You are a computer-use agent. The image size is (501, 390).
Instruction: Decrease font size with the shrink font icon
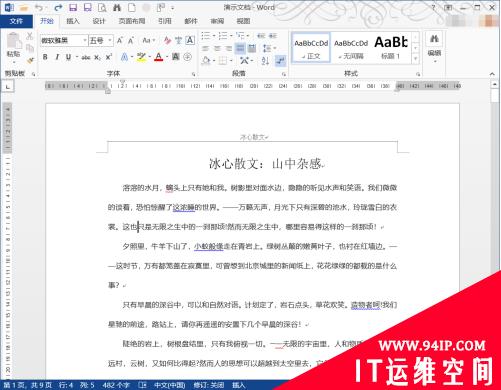click(131, 41)
